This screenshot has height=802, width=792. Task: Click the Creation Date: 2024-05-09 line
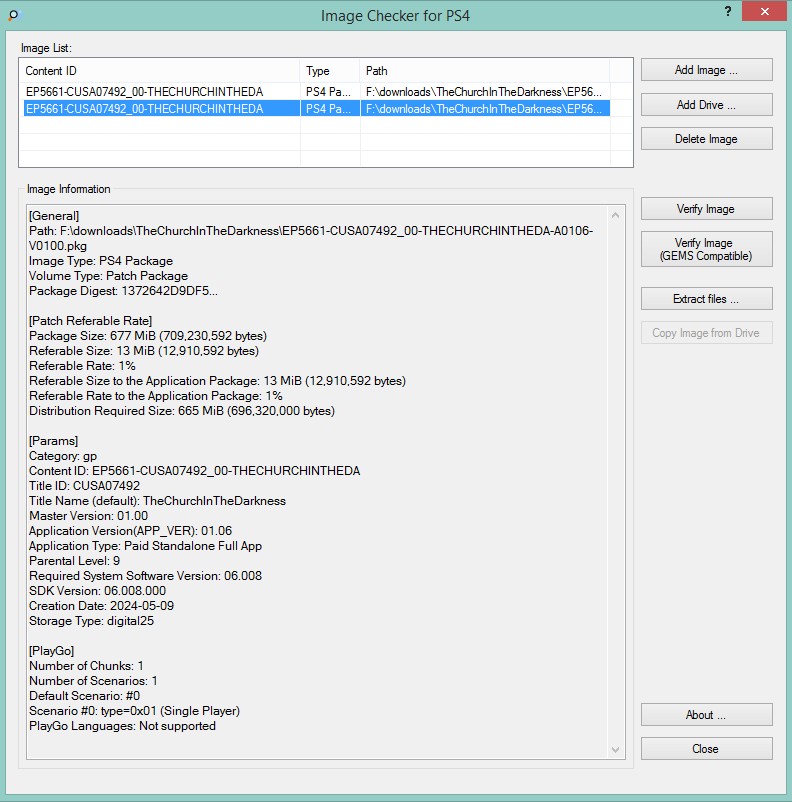coord(101,606)
